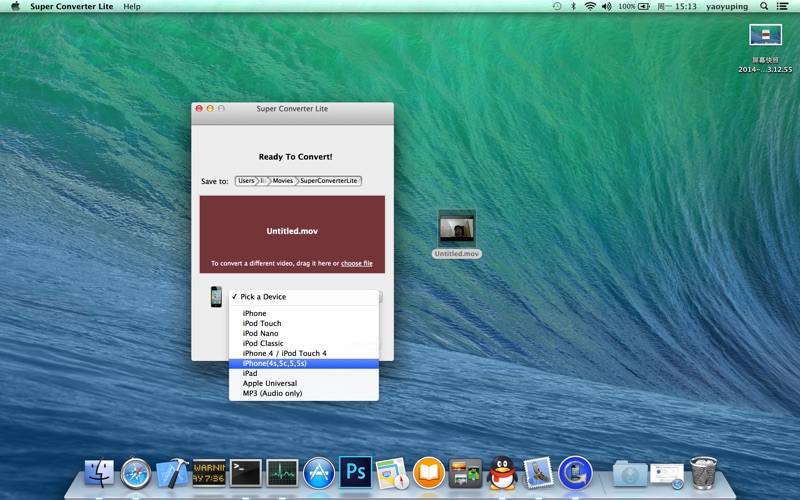
Task: Select the Untitled.mov desktop file thumbnail
Action: (x=457, y=229)
